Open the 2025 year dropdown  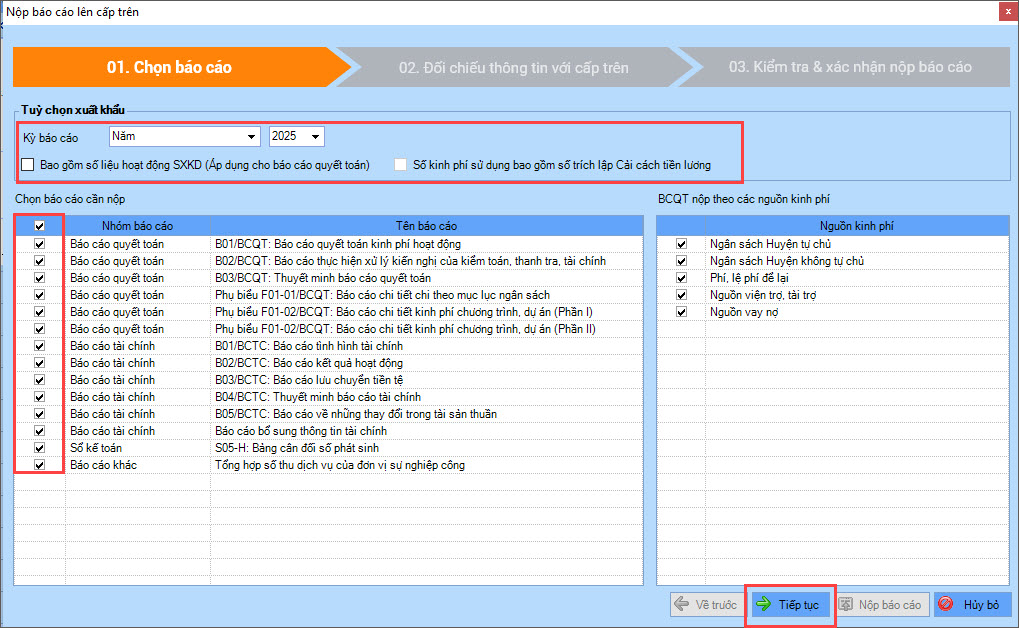click(316, 136)
